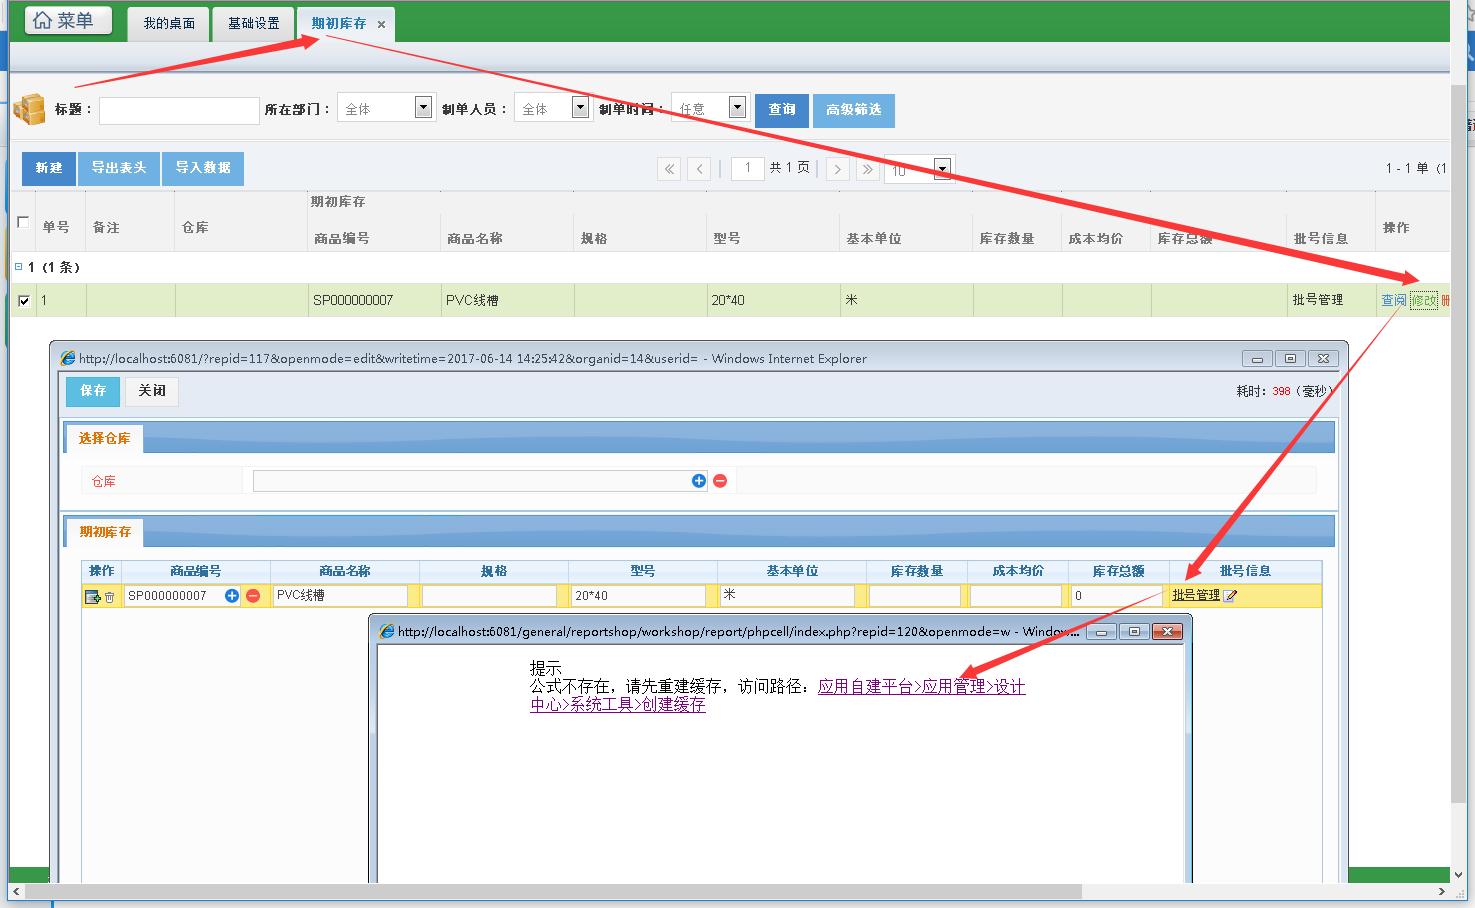Switch to the 我的桌面 tab
1475x908 pixels.
[169, 23]
